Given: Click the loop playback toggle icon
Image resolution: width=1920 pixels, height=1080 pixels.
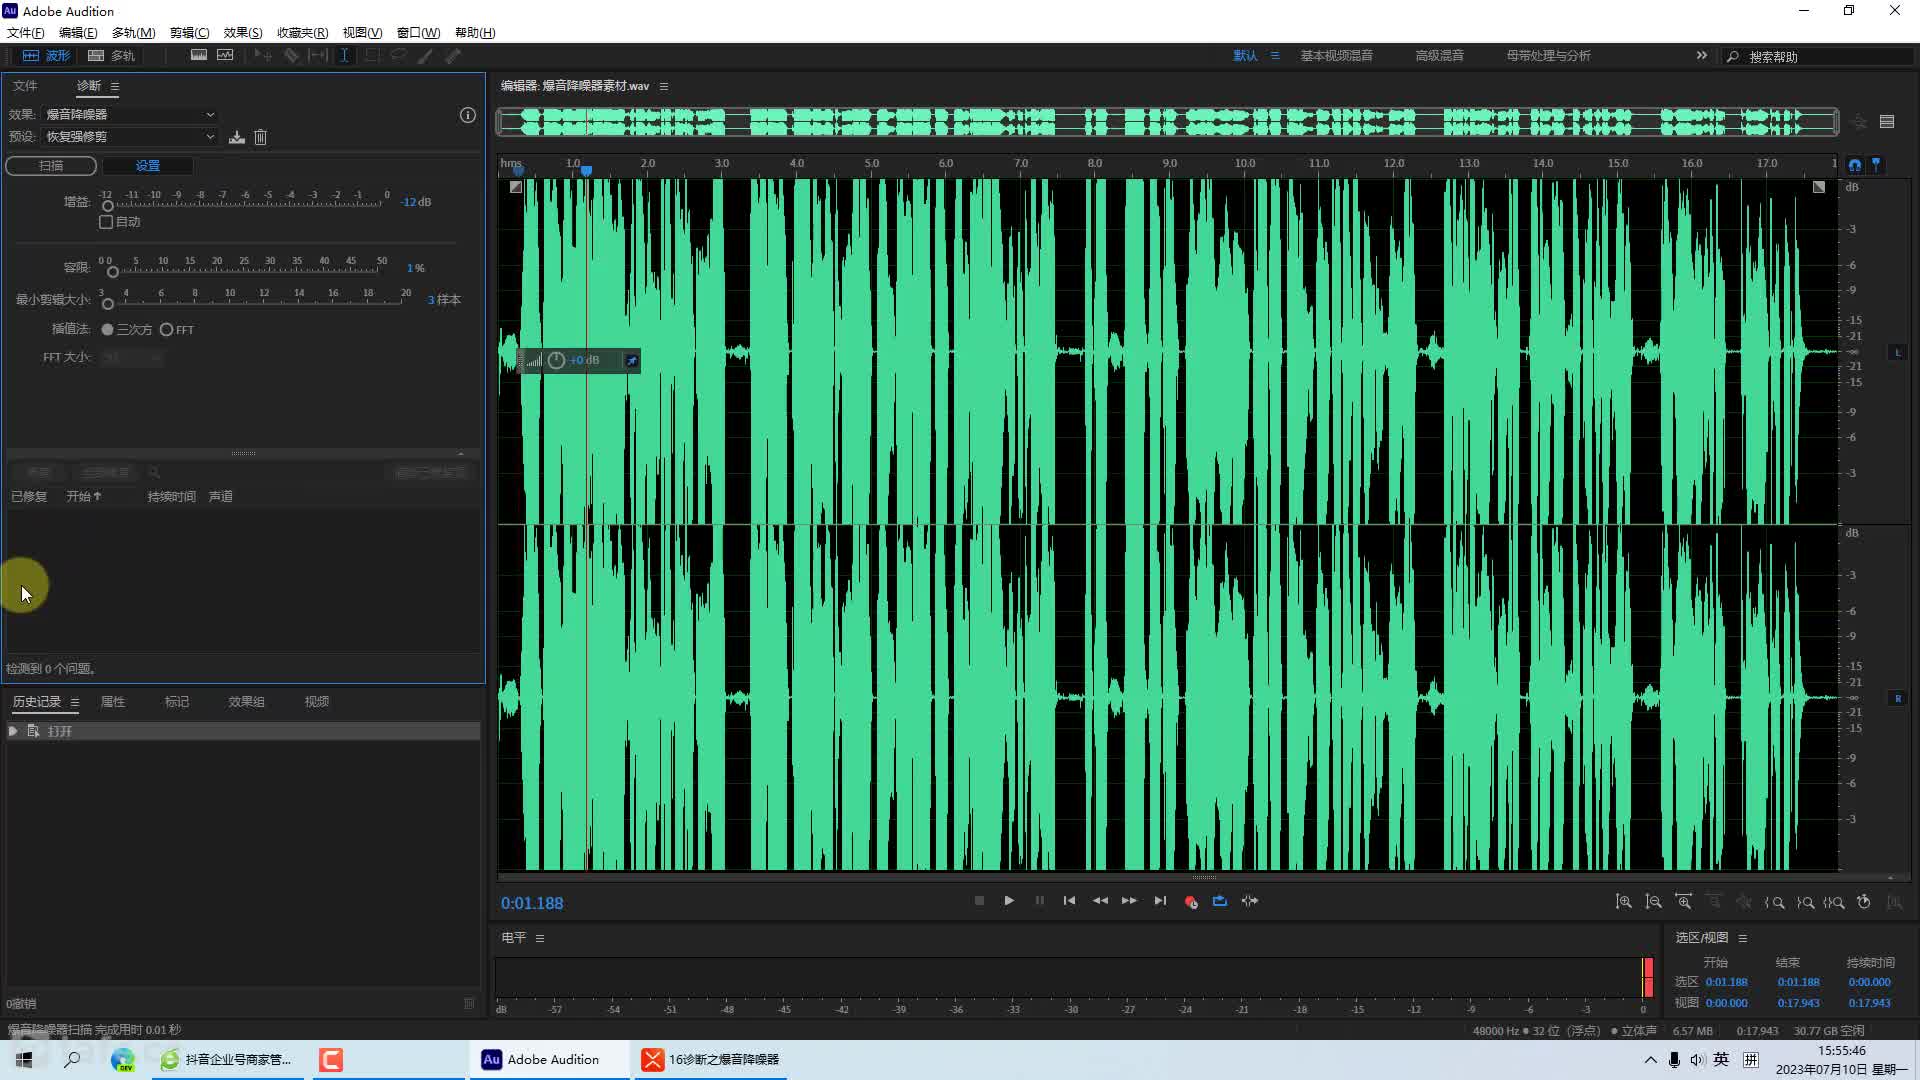Looking at the screenshot, I should 1218,901.
